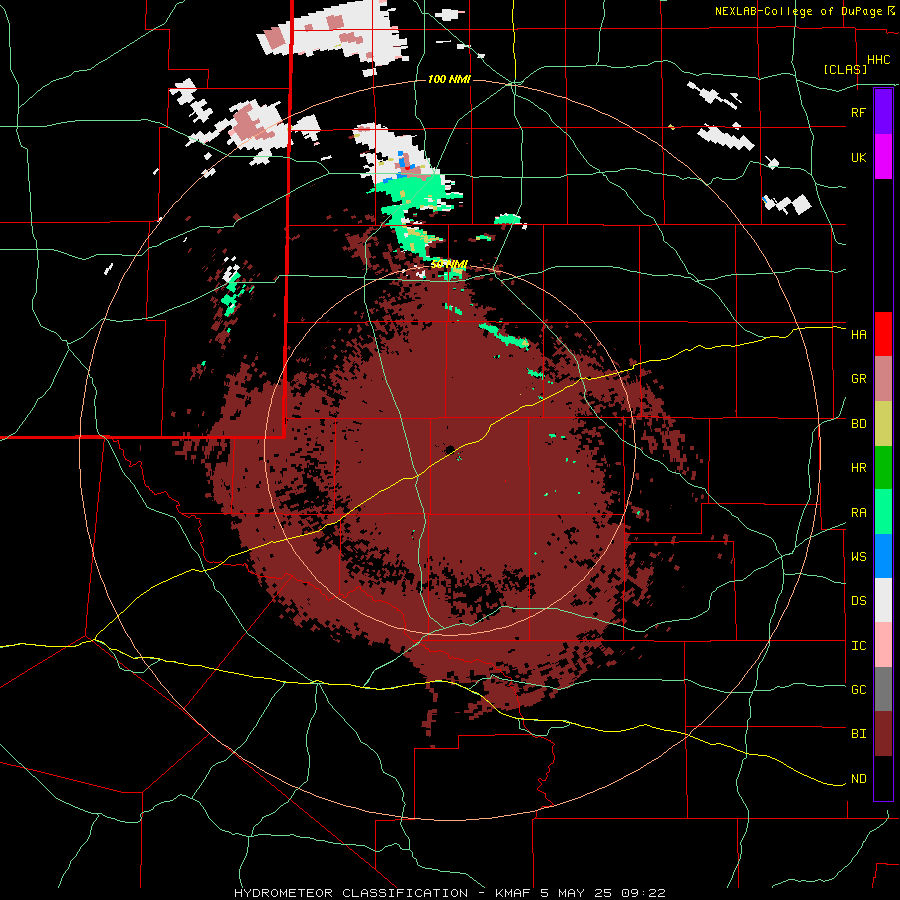Click the IC legend label

(858, 646)
